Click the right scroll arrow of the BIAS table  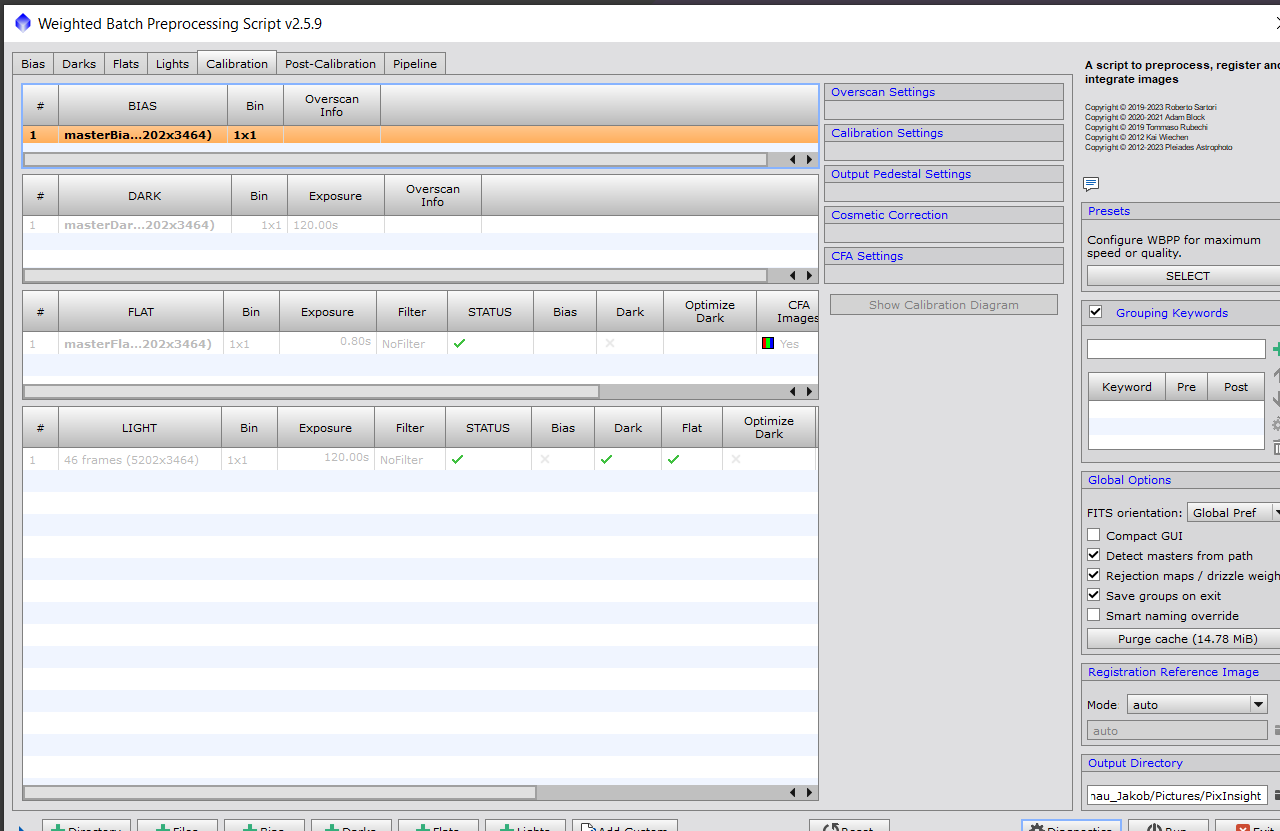pos(809,159)
